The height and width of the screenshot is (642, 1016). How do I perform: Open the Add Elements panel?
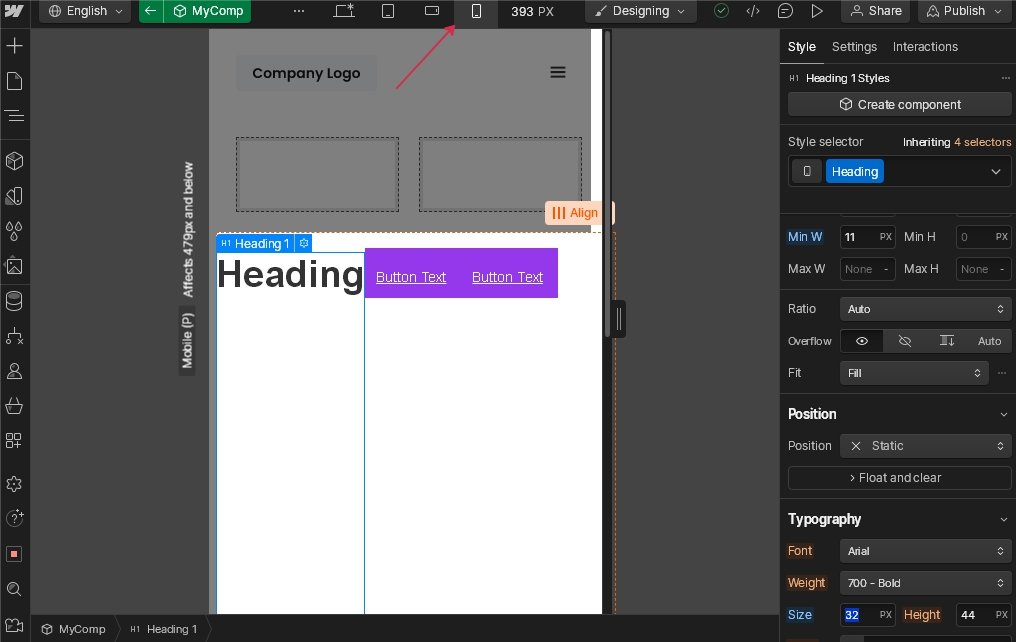pos(14,46)
